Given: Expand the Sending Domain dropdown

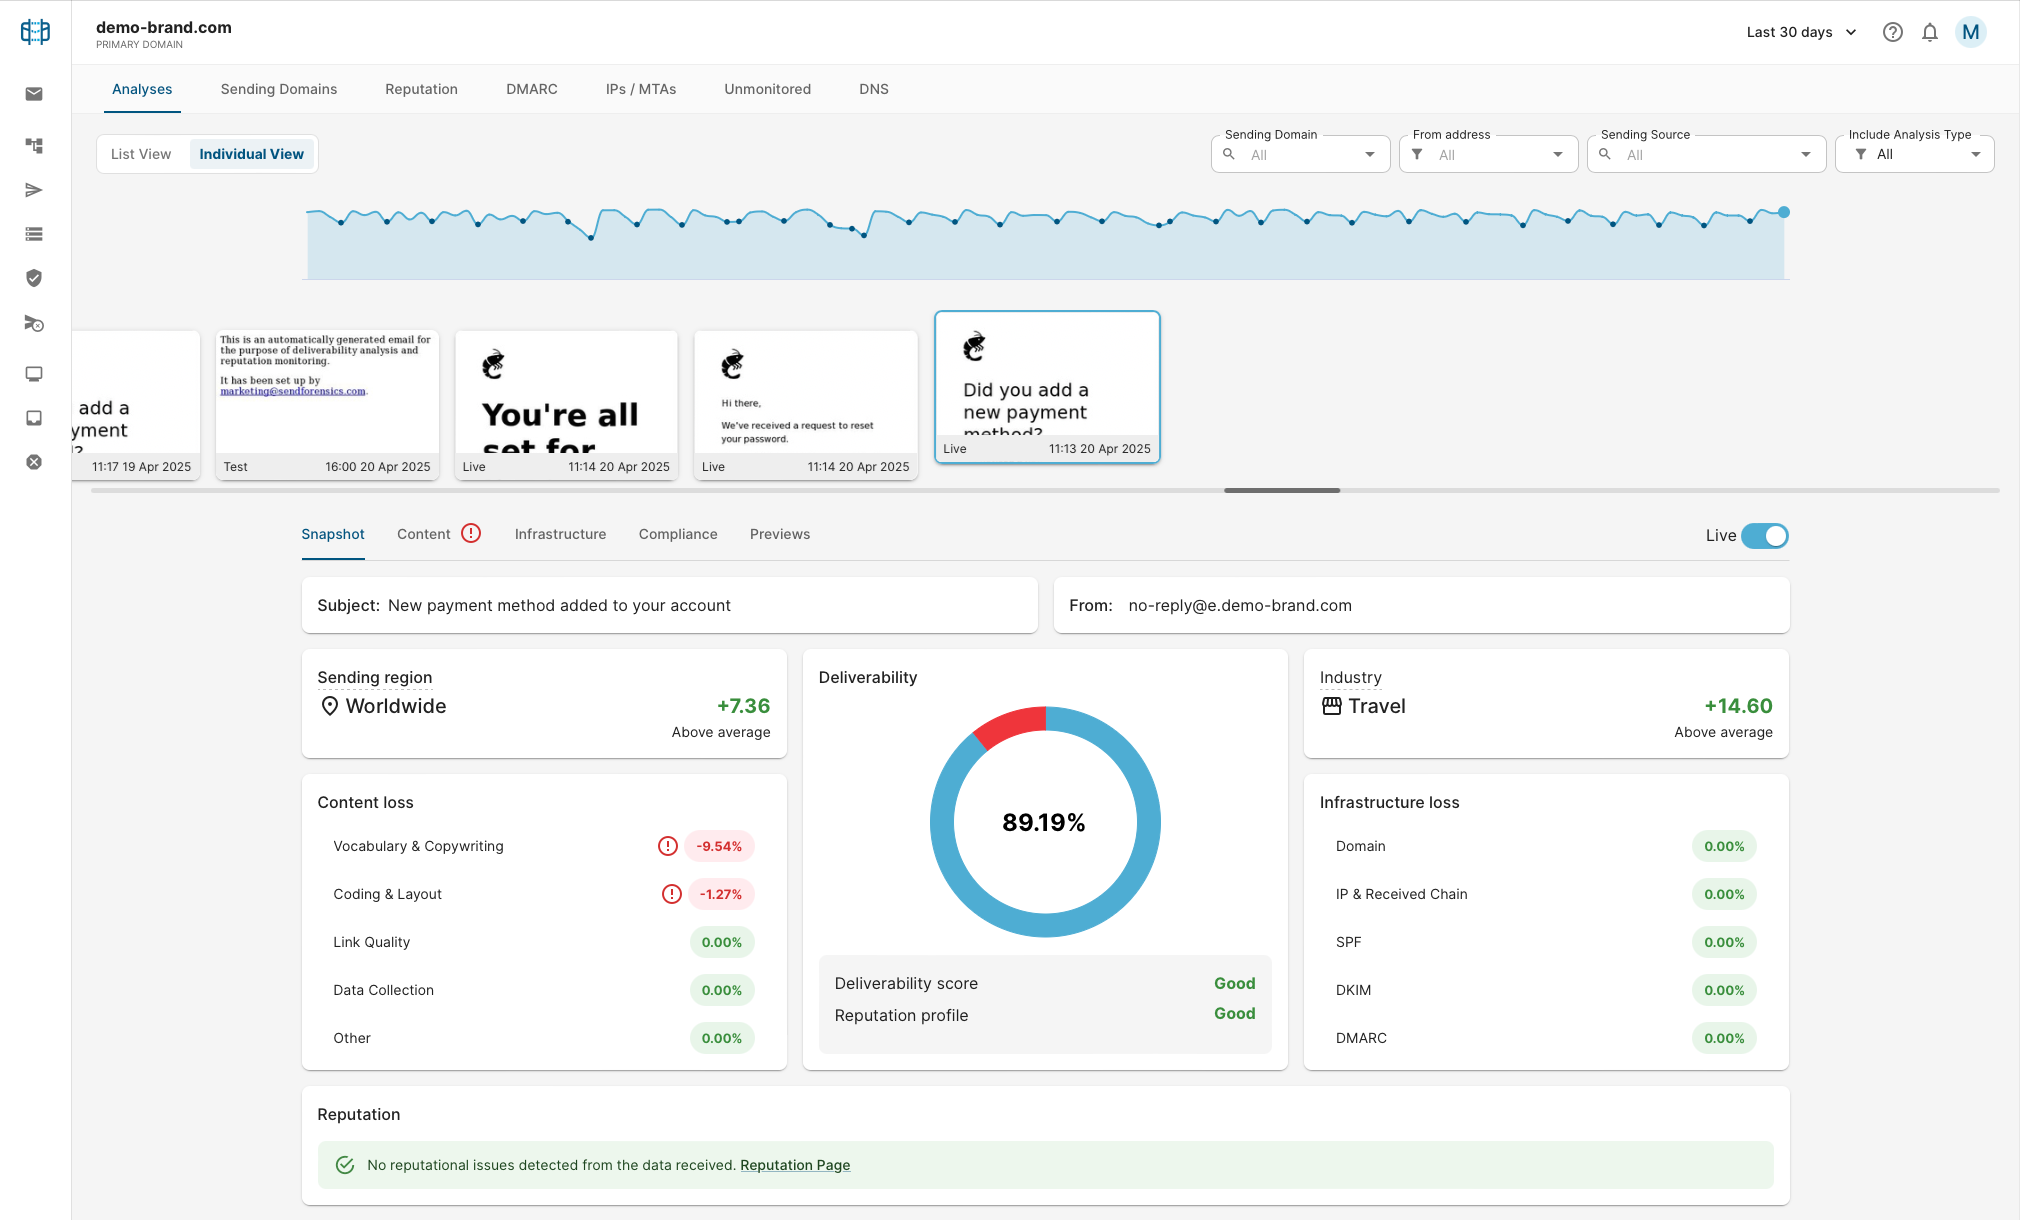Looking at the screenshot, I should click(x=1370, y=154).
